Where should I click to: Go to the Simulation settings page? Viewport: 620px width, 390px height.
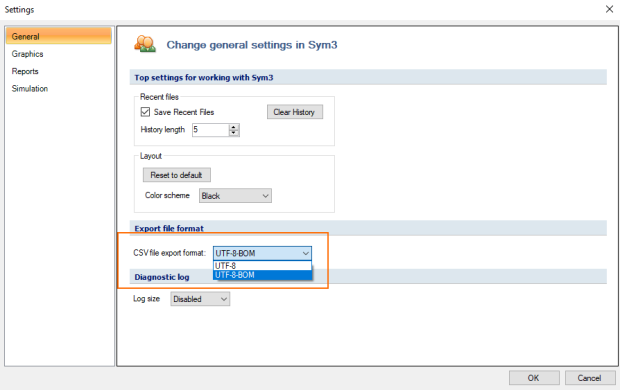[x=30, y=89]
